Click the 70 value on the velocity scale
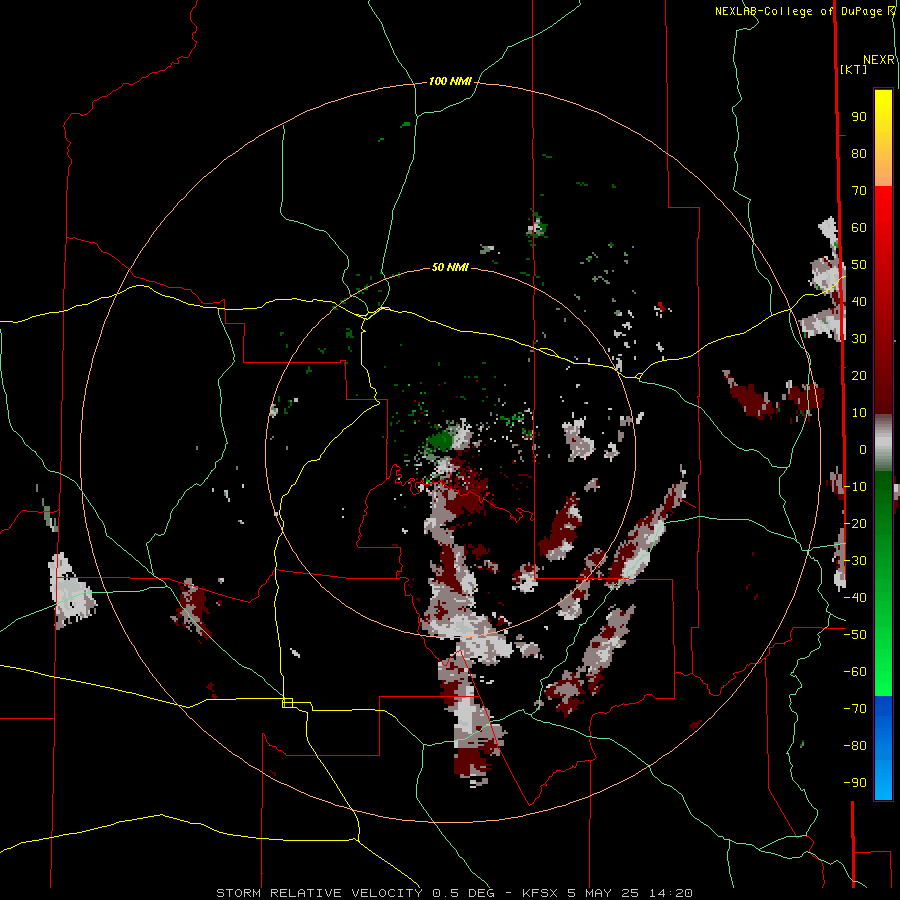The height and width of the screenshot is (900, 900). click(x=859, y=191)
